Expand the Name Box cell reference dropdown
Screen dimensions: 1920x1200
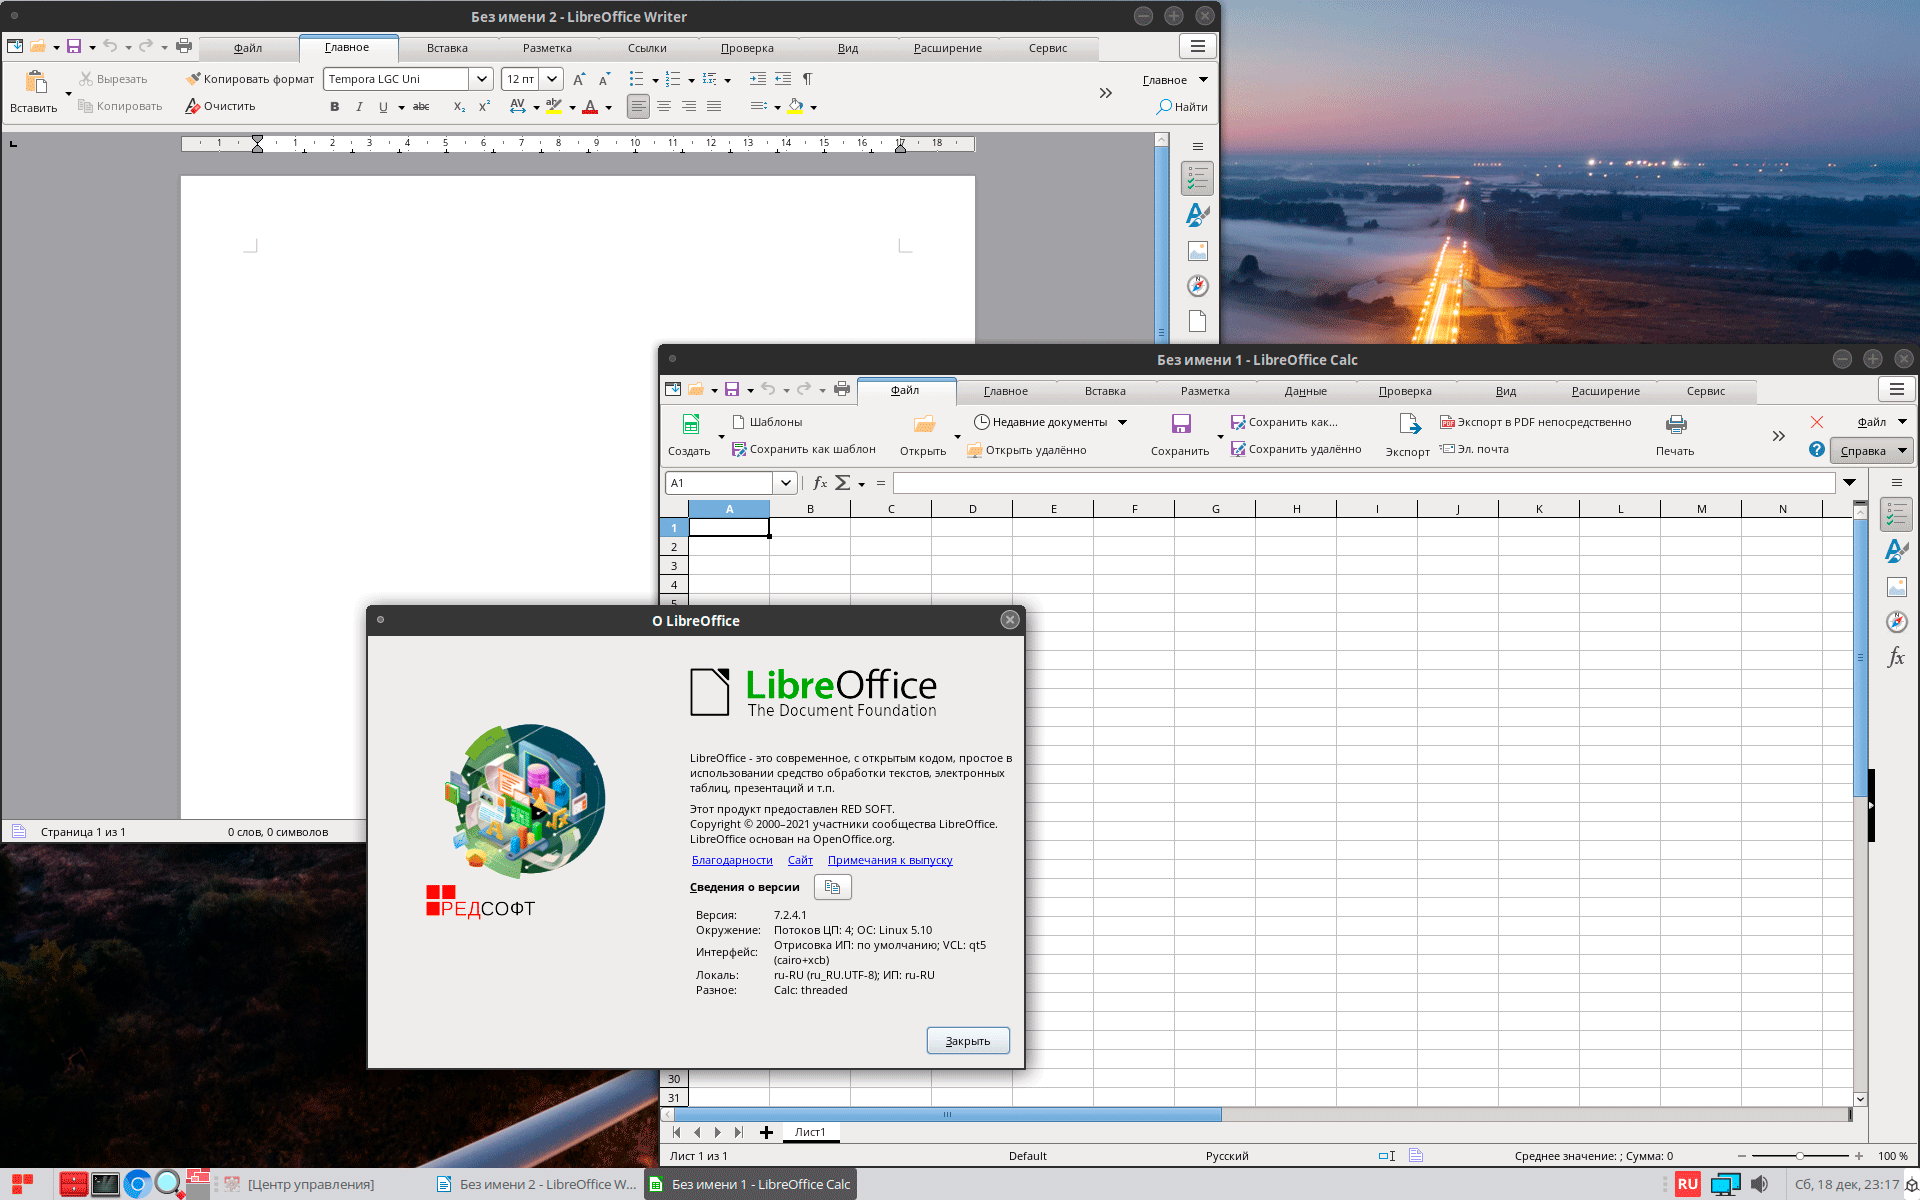tap(786, 483)
